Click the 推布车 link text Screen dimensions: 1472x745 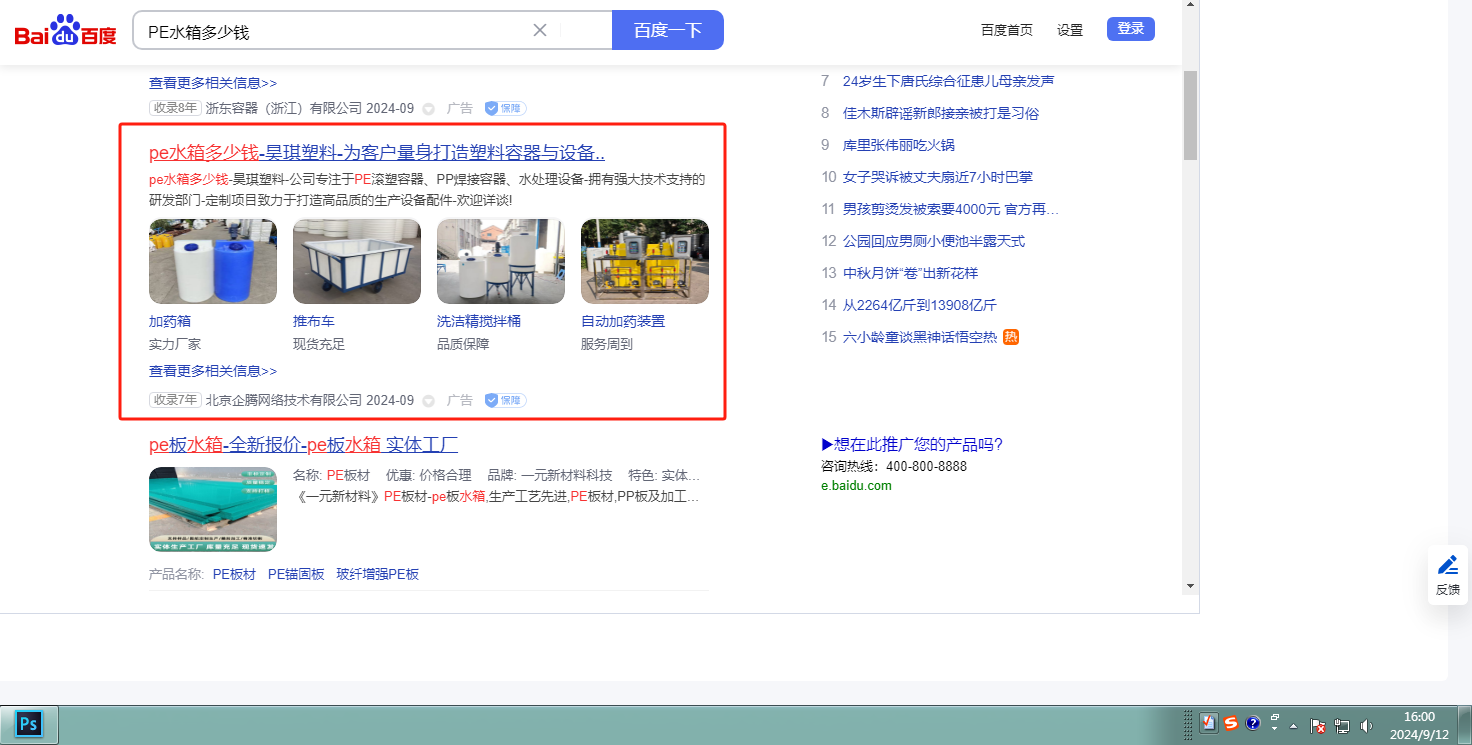coord(314,321)
